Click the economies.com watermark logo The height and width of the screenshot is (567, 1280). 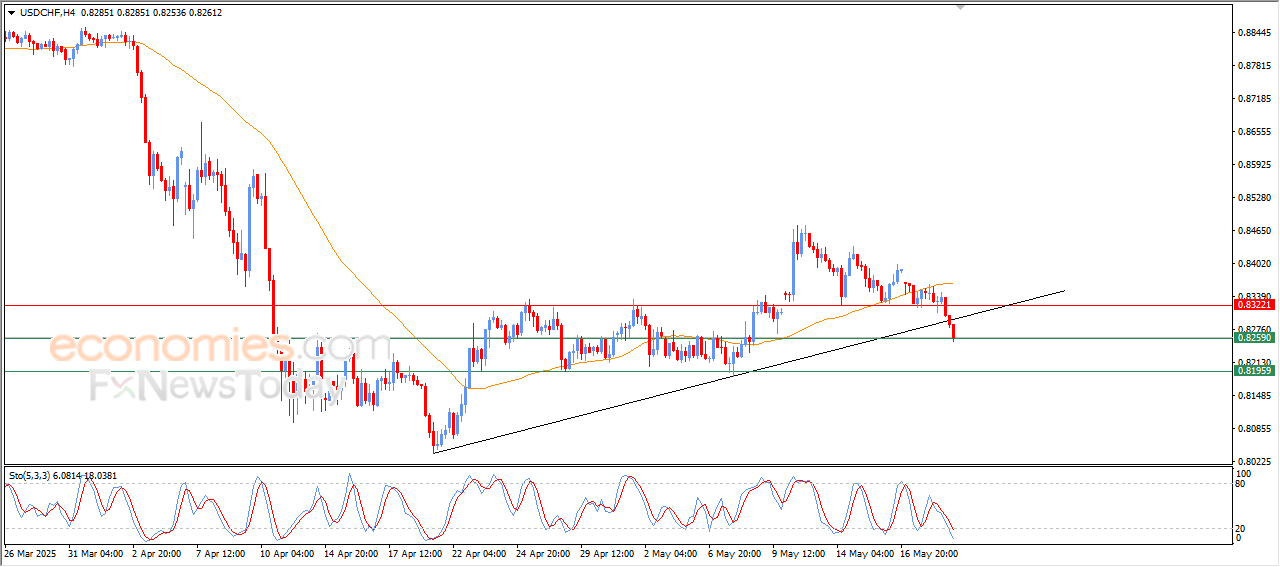[x=205, y=347]
